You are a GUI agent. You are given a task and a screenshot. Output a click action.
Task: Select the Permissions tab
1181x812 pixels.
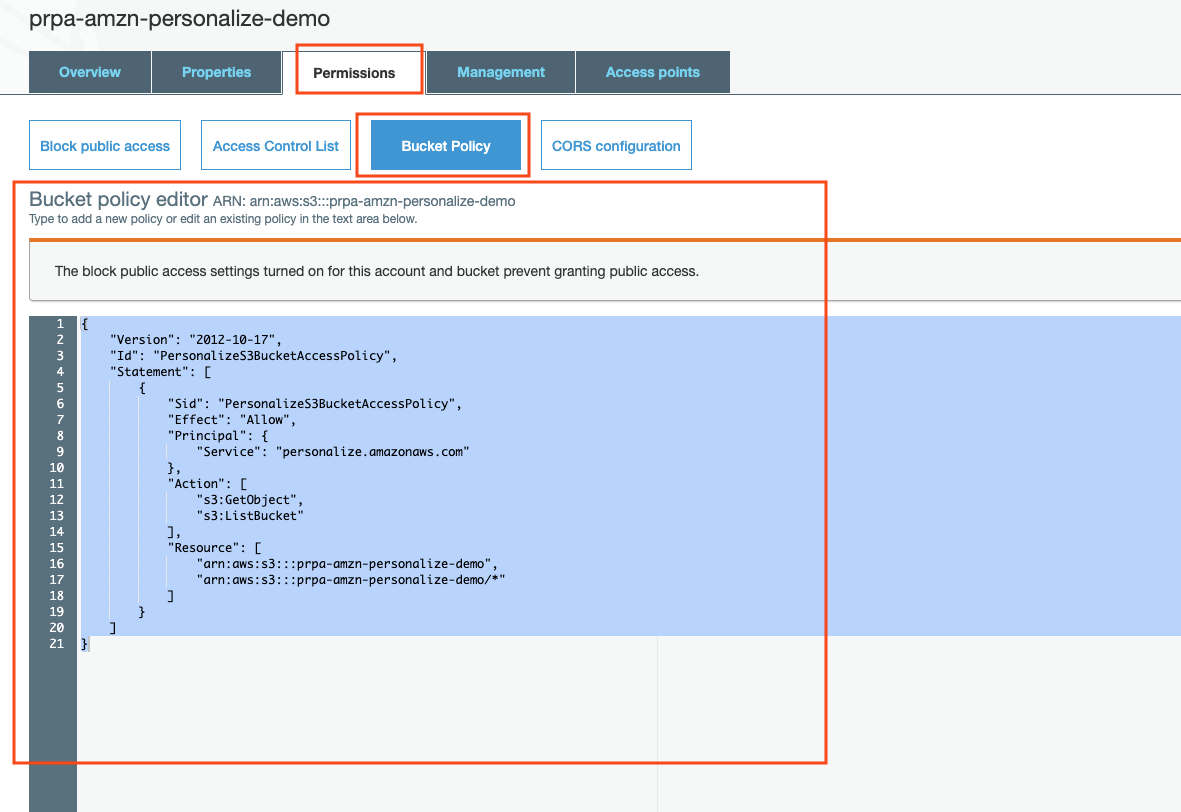coord(354,73)
